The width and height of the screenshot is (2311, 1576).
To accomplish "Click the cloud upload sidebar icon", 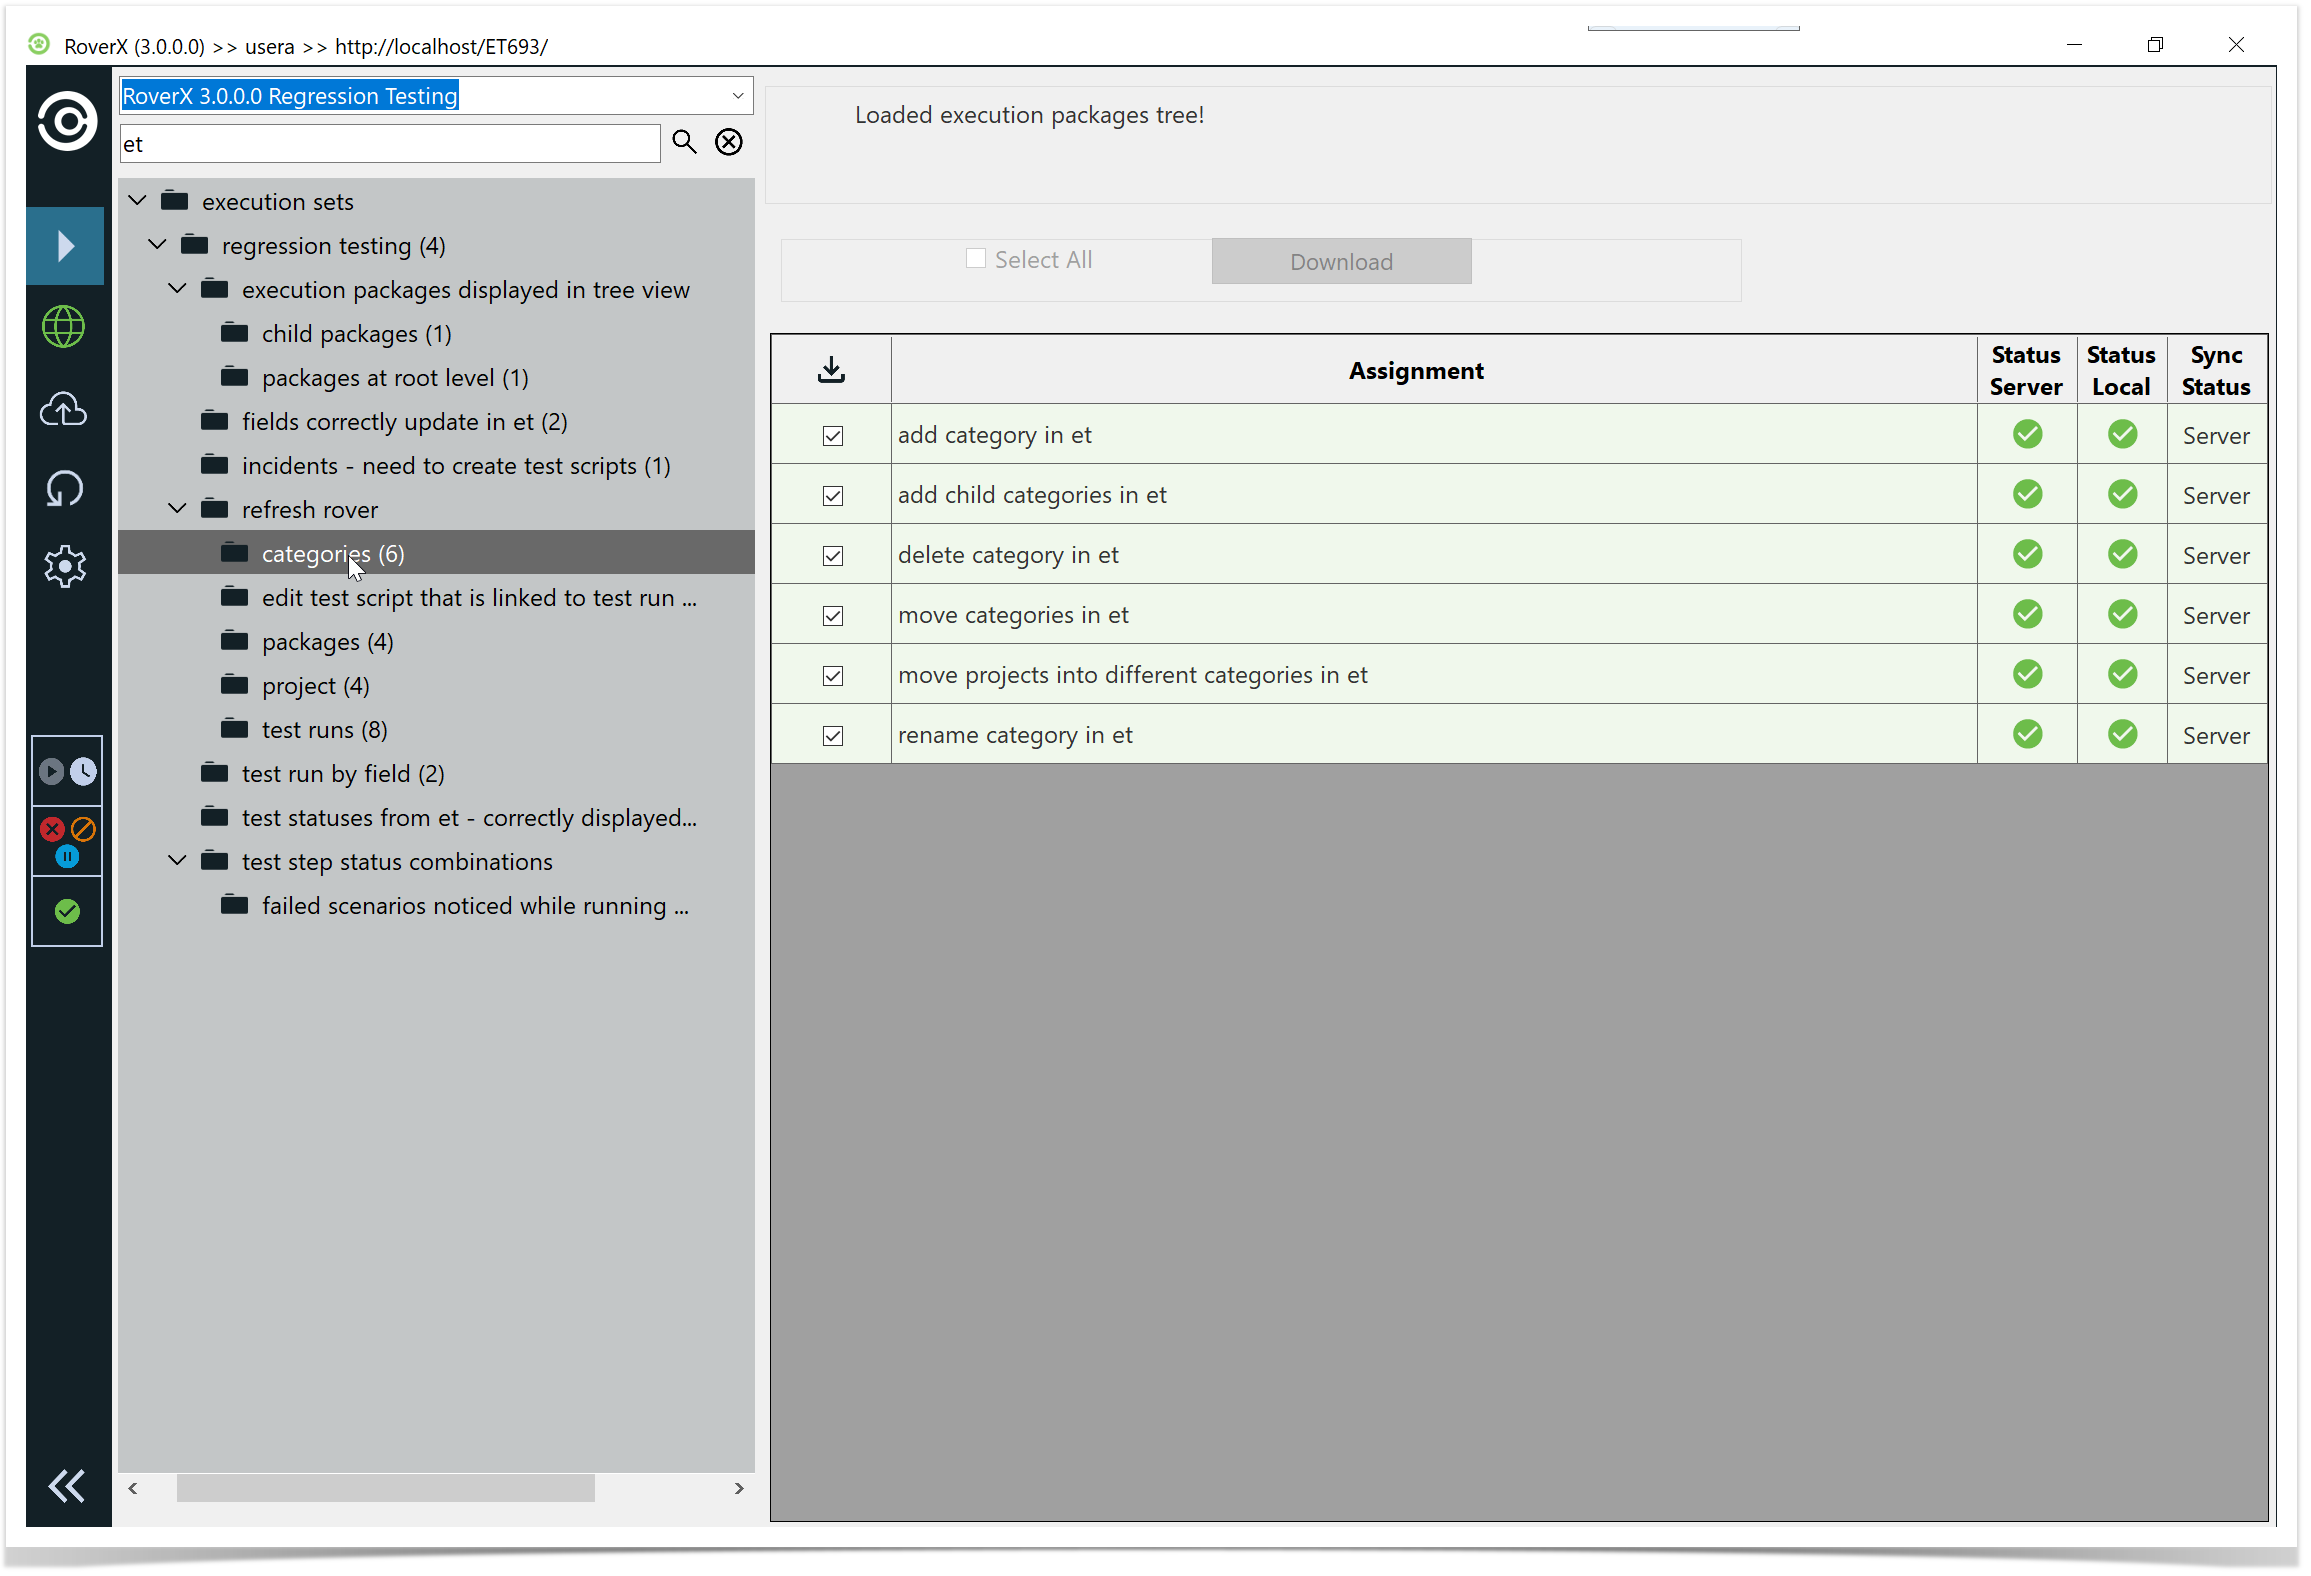I will click(65, 408).
